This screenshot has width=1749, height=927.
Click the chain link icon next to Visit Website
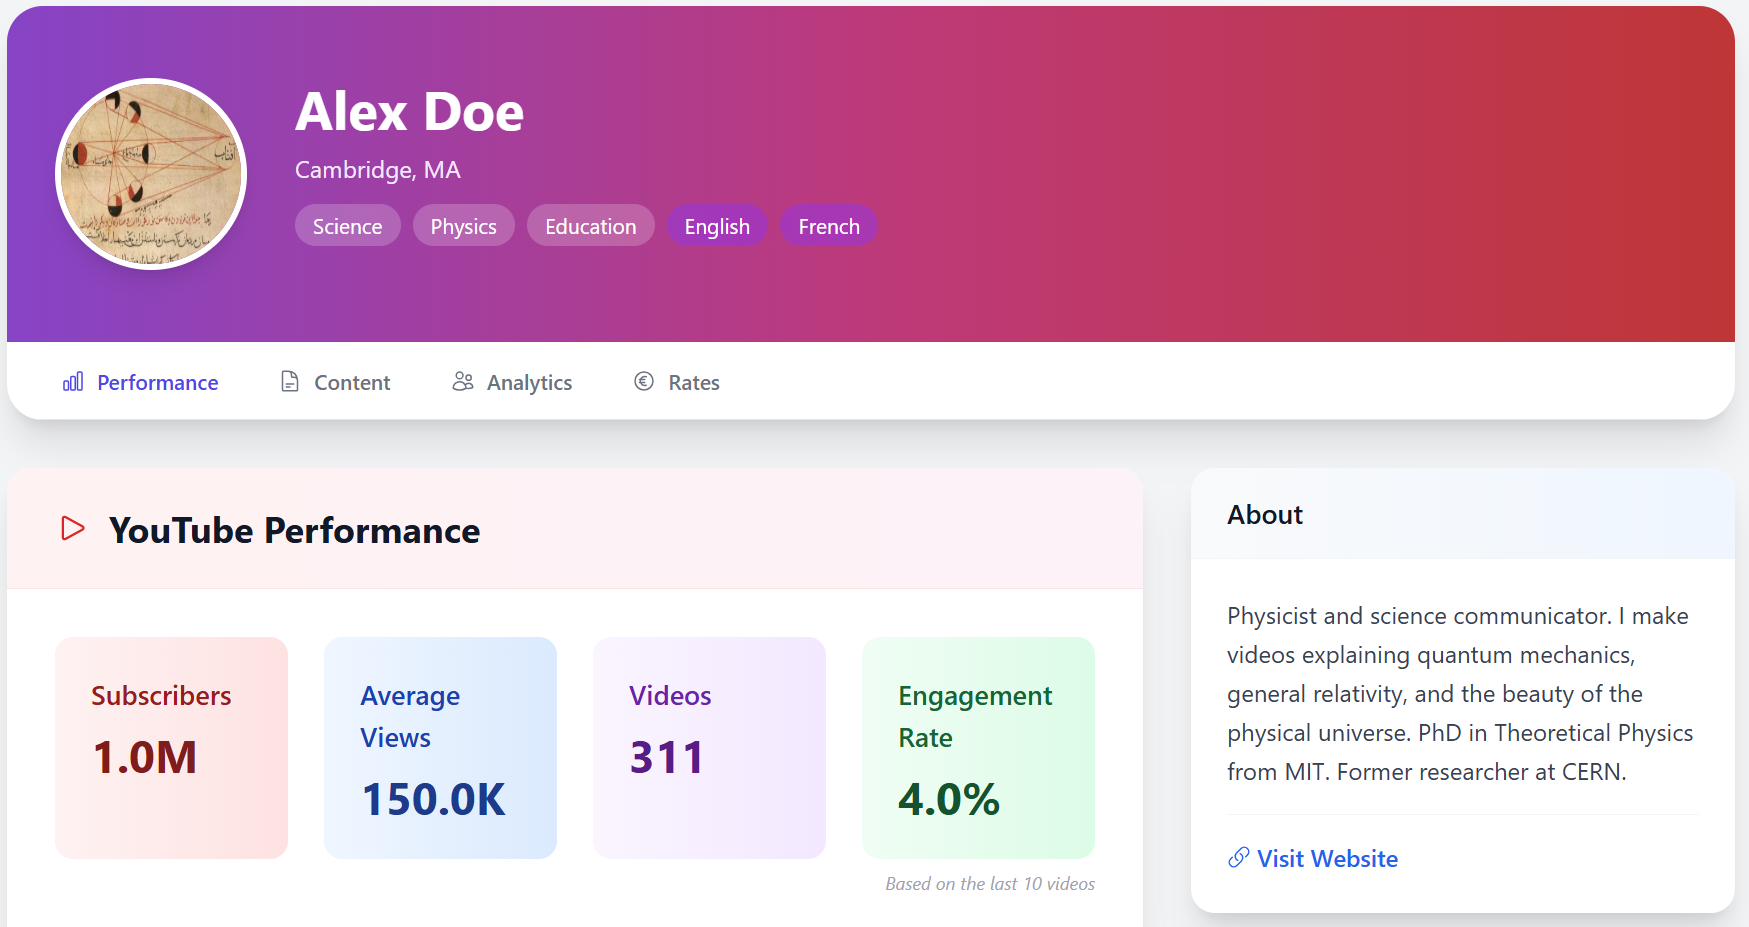pyautogui.click(x=1238, y=857)
